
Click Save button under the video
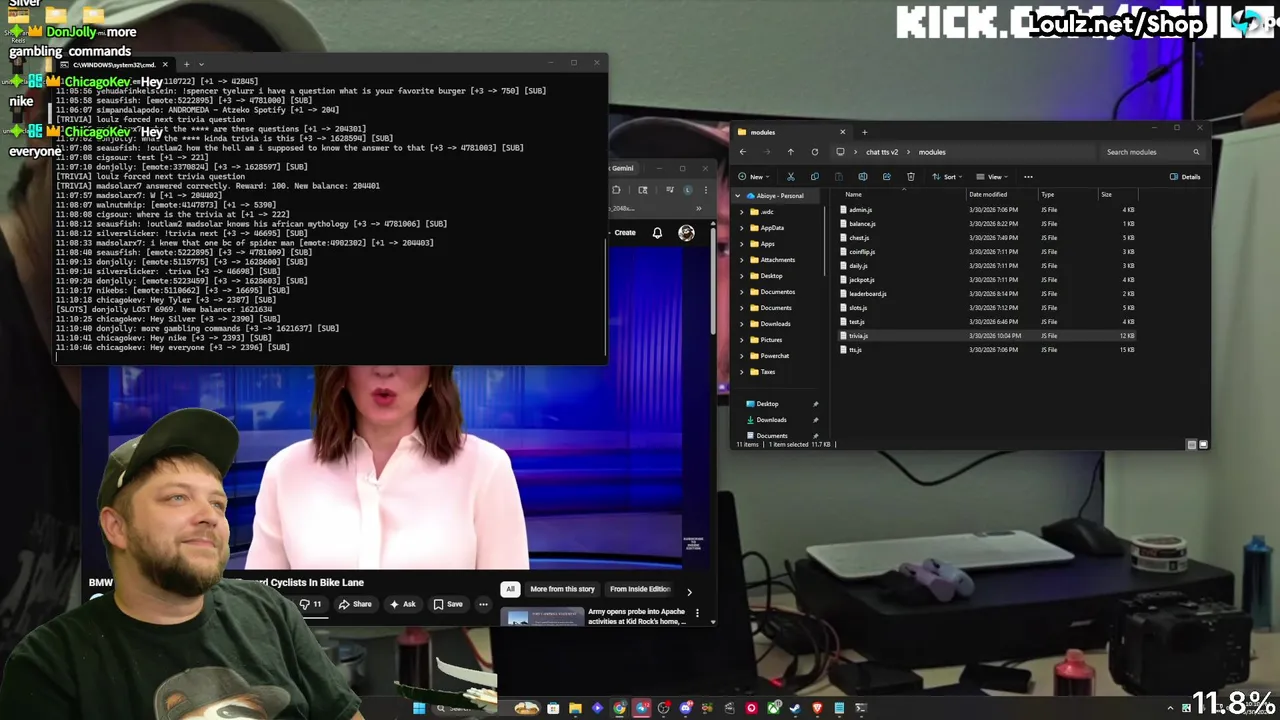coord(448,604)
